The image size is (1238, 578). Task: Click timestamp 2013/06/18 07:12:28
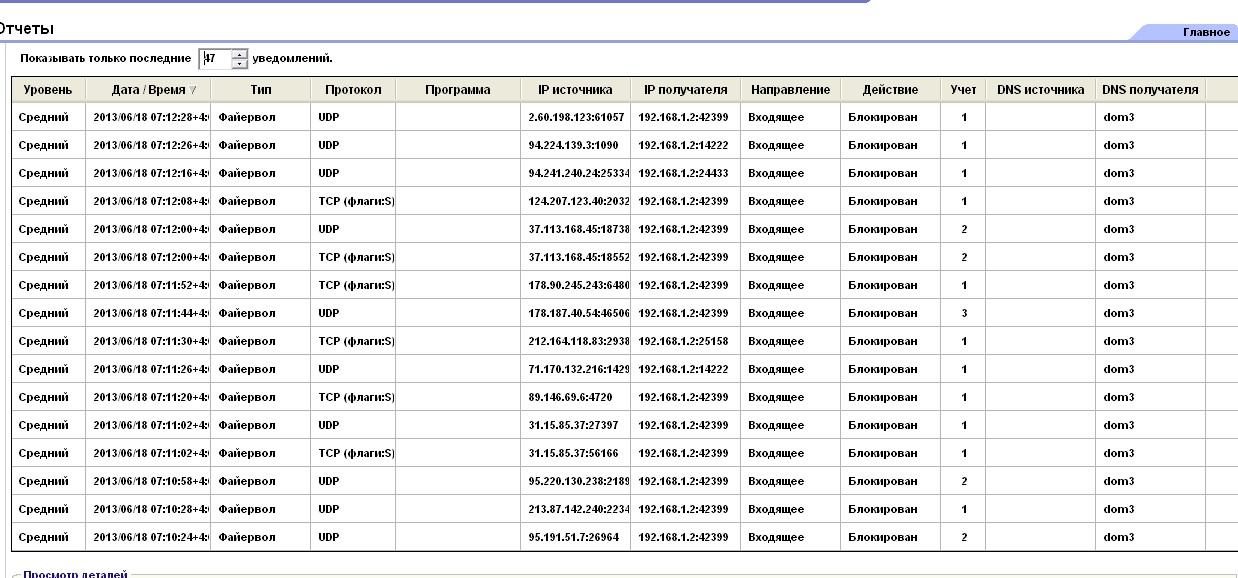point(150,117)
